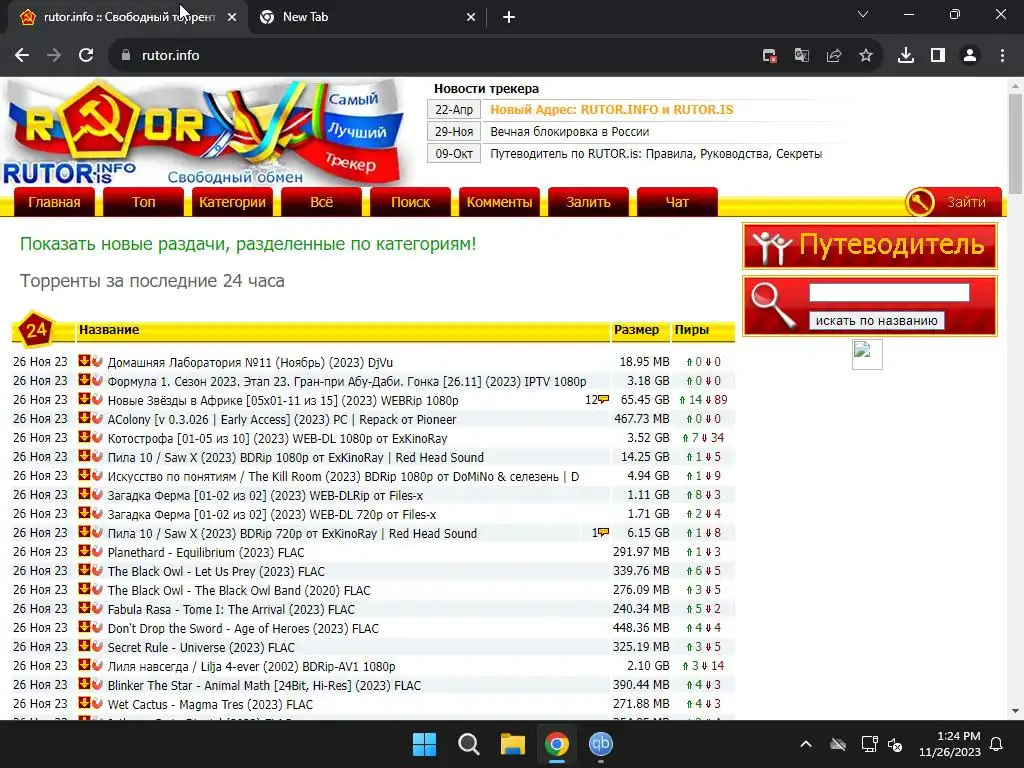Click the broken image below the search box
Image resolution: width=1024 pixels, height=768 pixels.
coord(867,354)
